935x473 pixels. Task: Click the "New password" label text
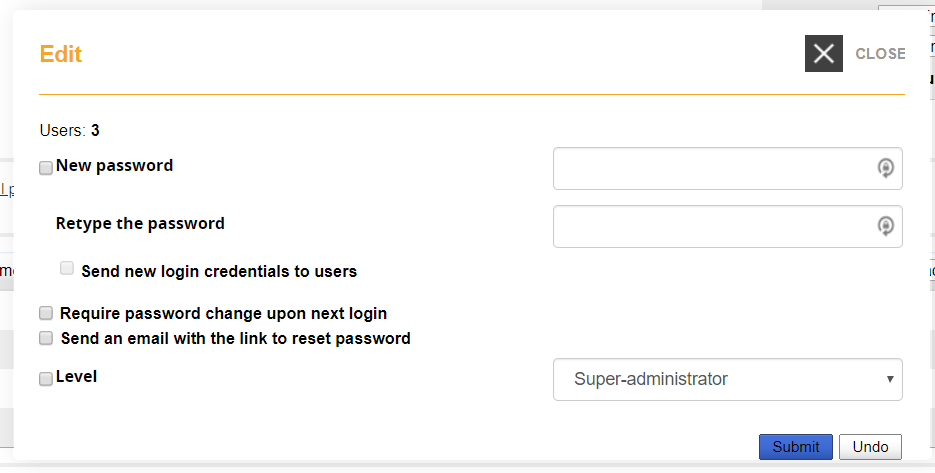115,166
